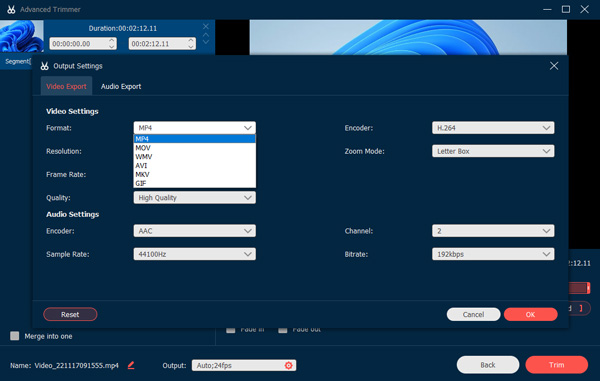Switch to the Audio Export tab
Viewport: 600px width, 381px height.
click(121, 86)
